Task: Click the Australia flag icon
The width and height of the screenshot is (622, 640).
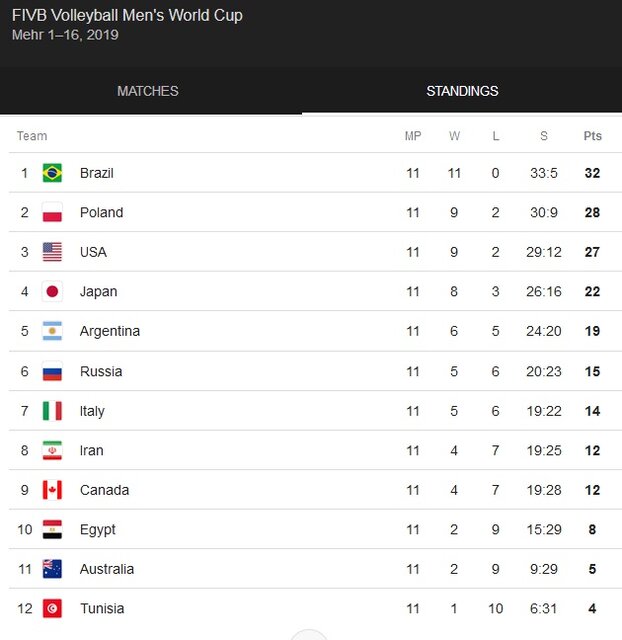Action: tap(52, 569)
